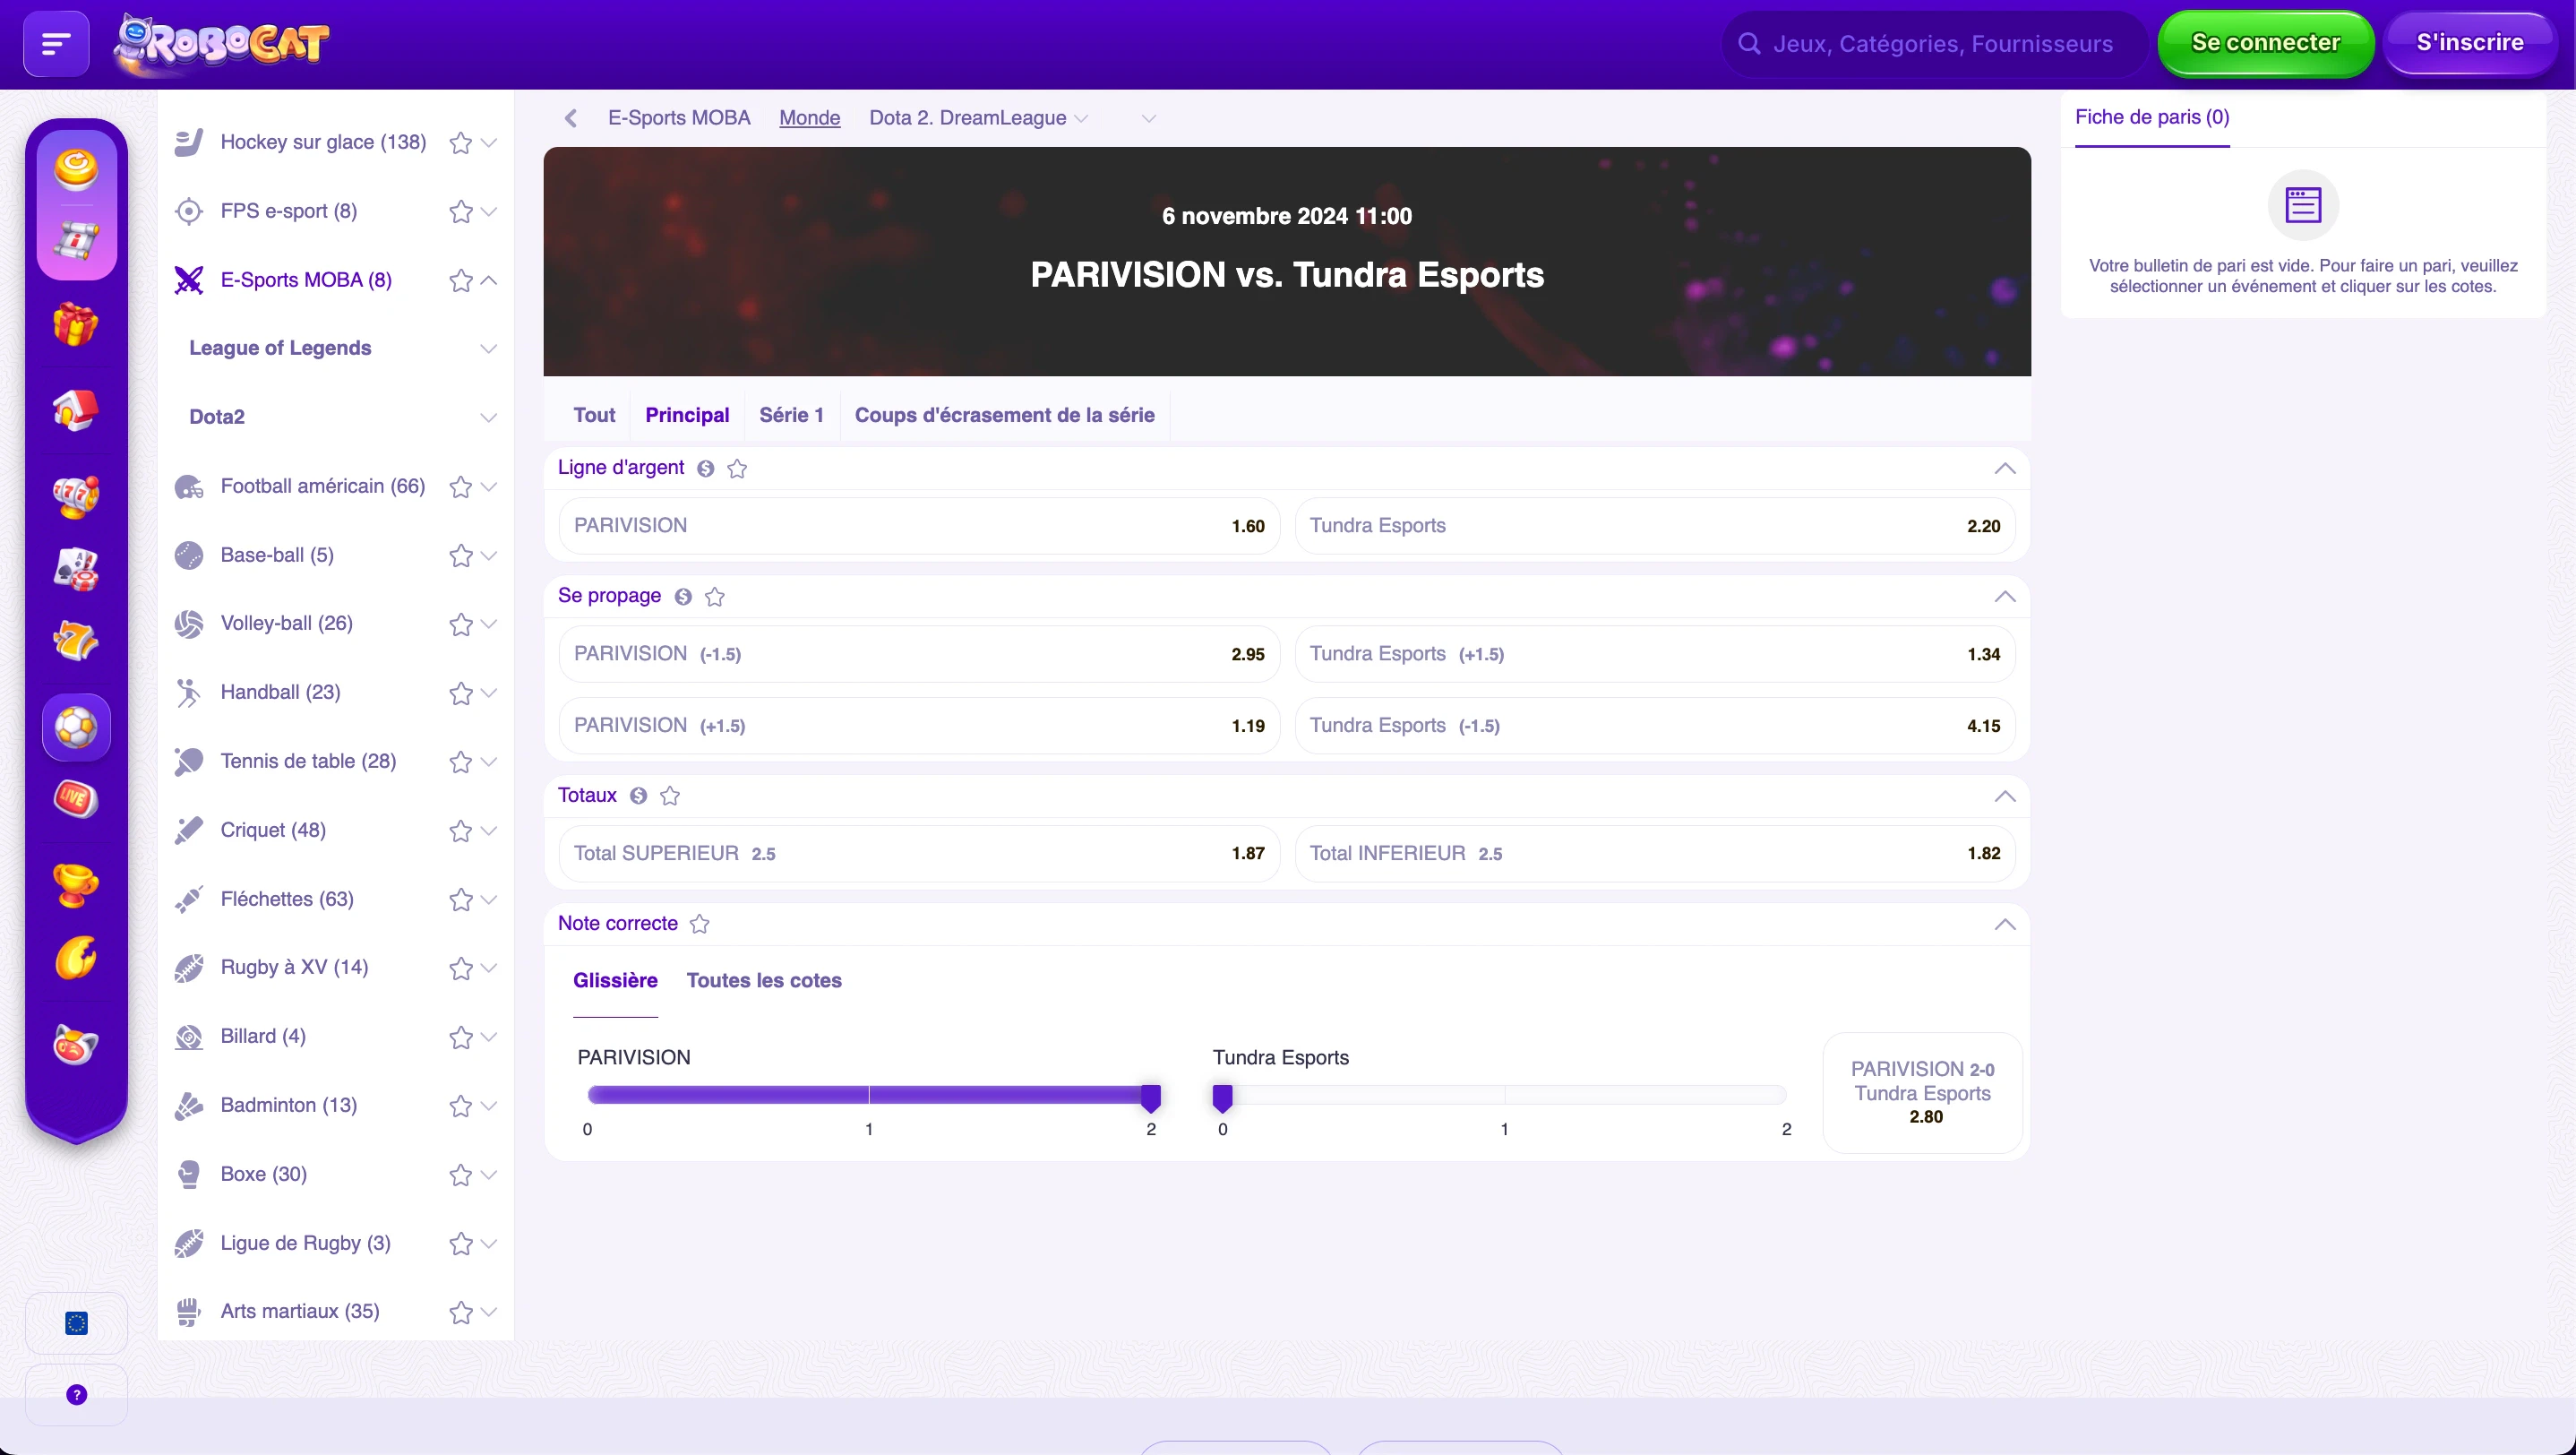This screenshot has height=1455, width=2576.
Task: Expand the League of Legends submenu
Action: pyautogui.click(x=488, y=349)
